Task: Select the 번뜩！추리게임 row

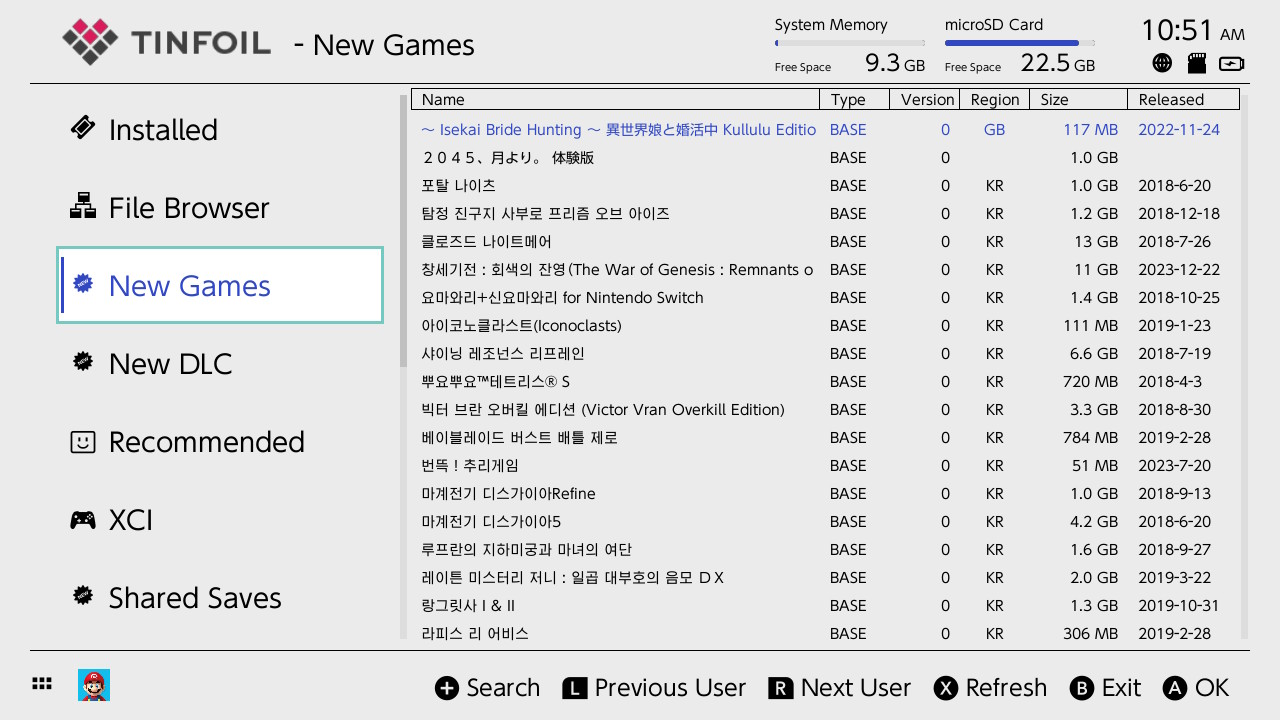Action: coord(826,465)
